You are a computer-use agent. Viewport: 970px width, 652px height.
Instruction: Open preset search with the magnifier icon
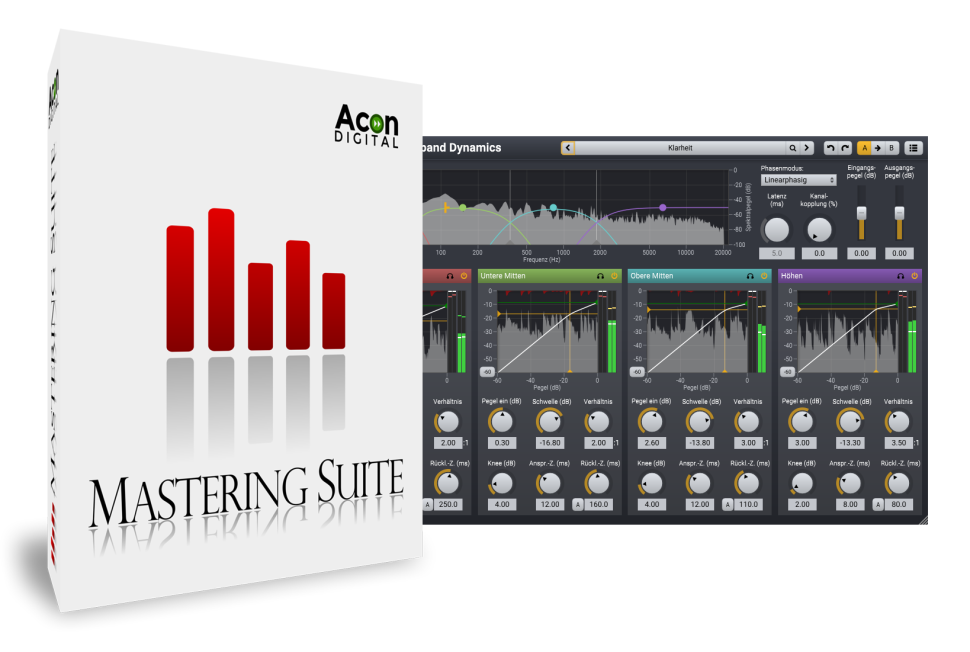[792, 148]
